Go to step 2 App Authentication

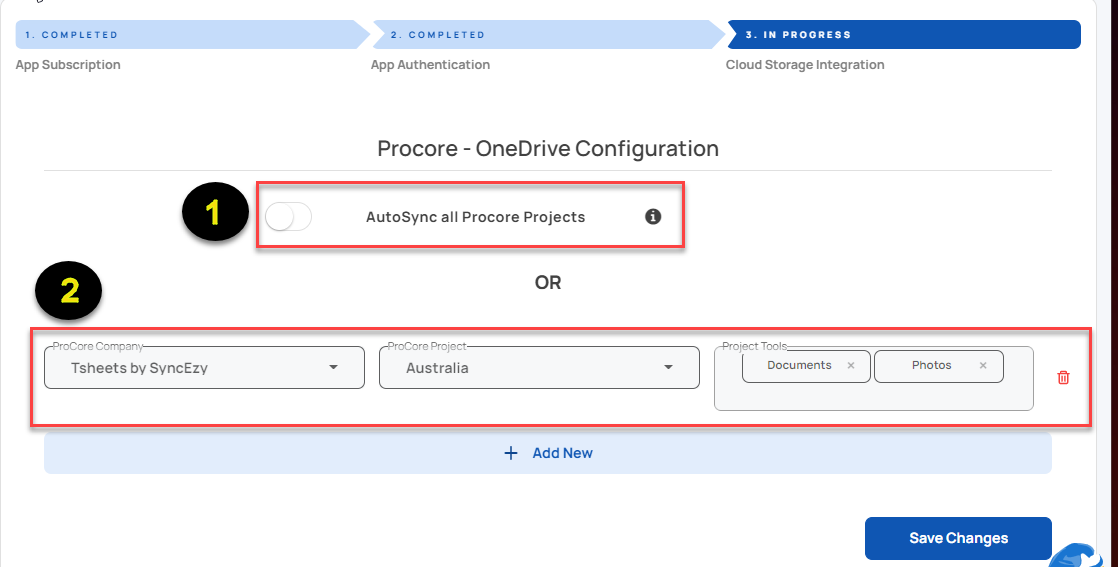(x=548, y=34)
